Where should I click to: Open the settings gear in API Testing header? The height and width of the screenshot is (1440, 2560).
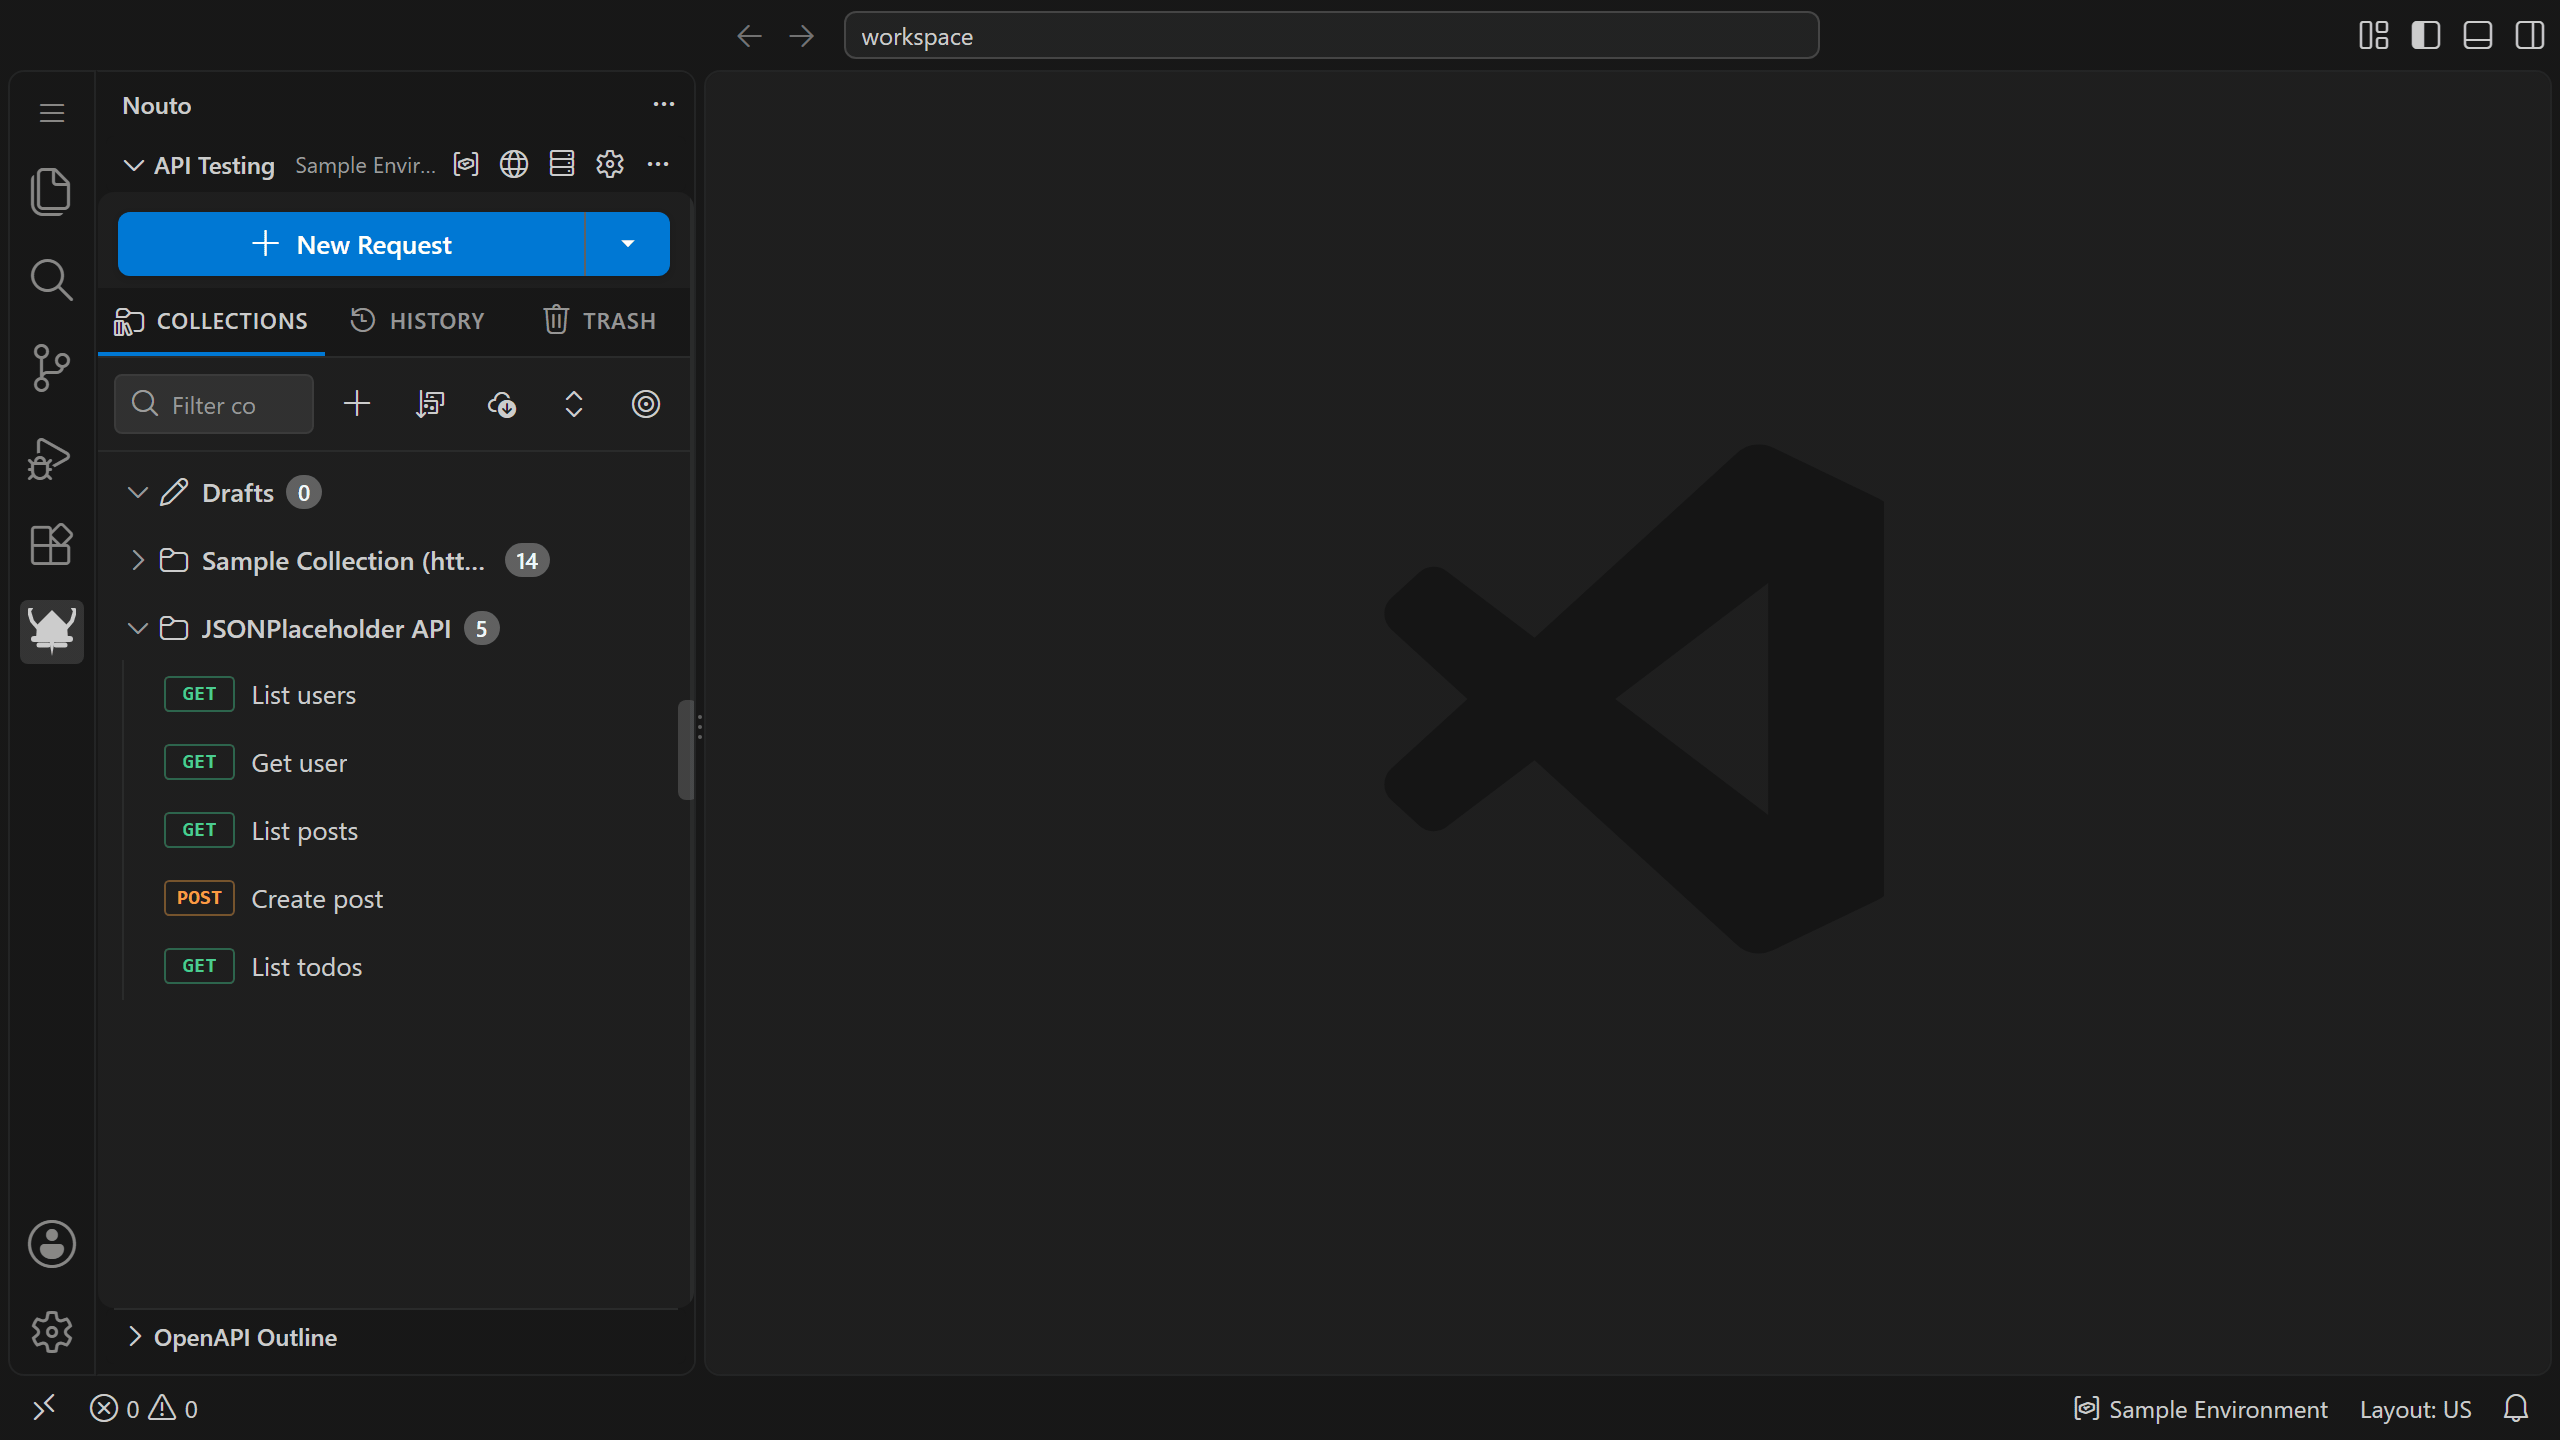610,164
